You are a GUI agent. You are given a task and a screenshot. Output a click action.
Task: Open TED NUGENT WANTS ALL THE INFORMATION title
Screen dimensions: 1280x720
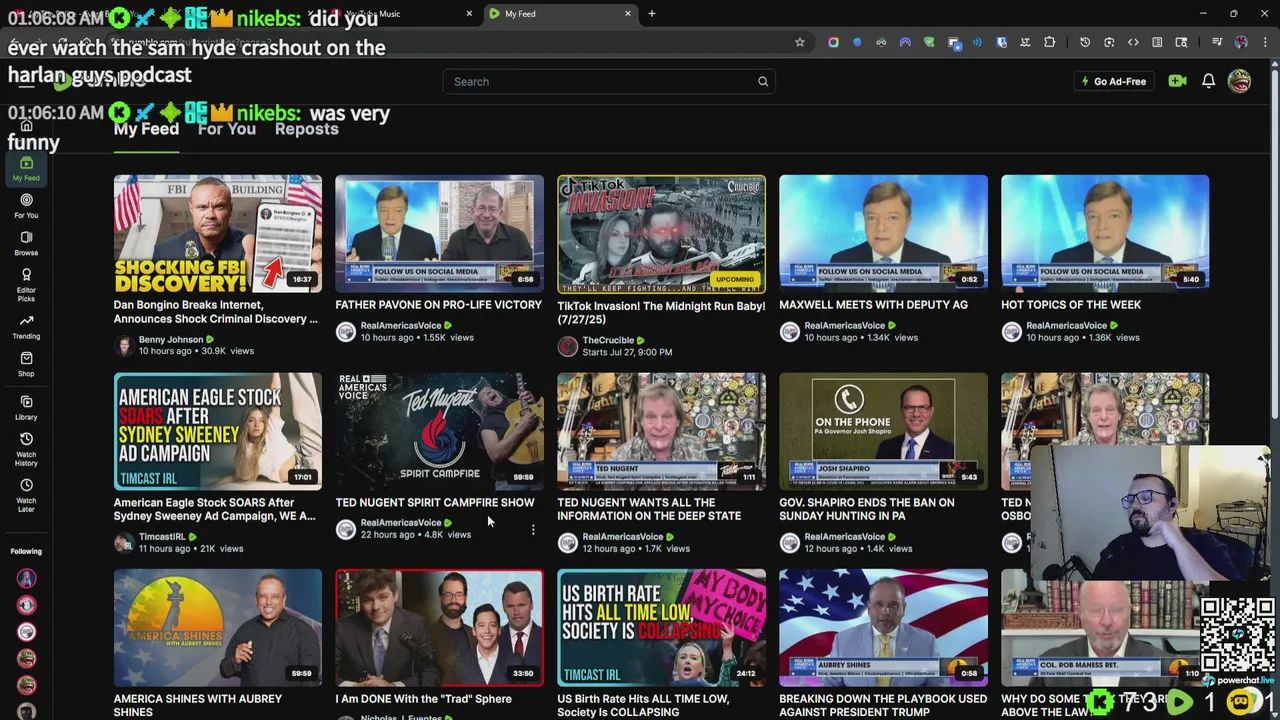(x=649, y=509)
